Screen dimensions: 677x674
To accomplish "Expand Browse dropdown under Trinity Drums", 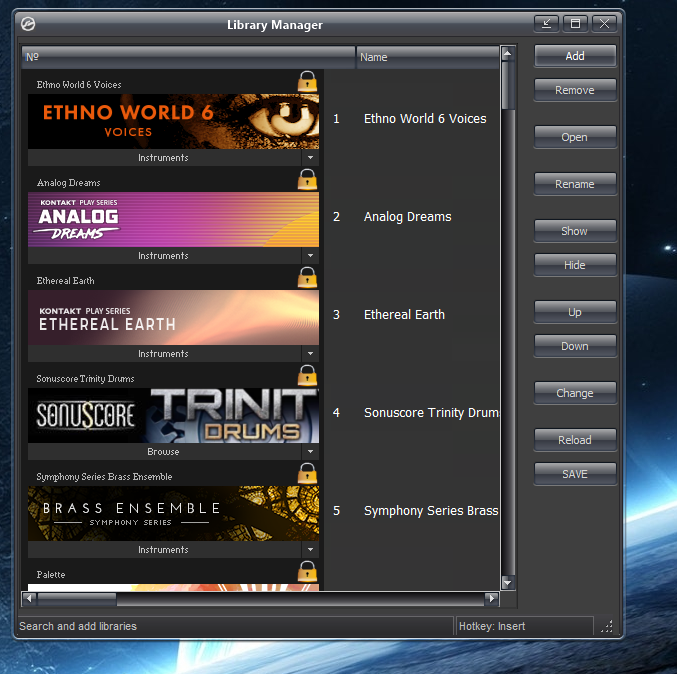I will click(x=310, y=452).
